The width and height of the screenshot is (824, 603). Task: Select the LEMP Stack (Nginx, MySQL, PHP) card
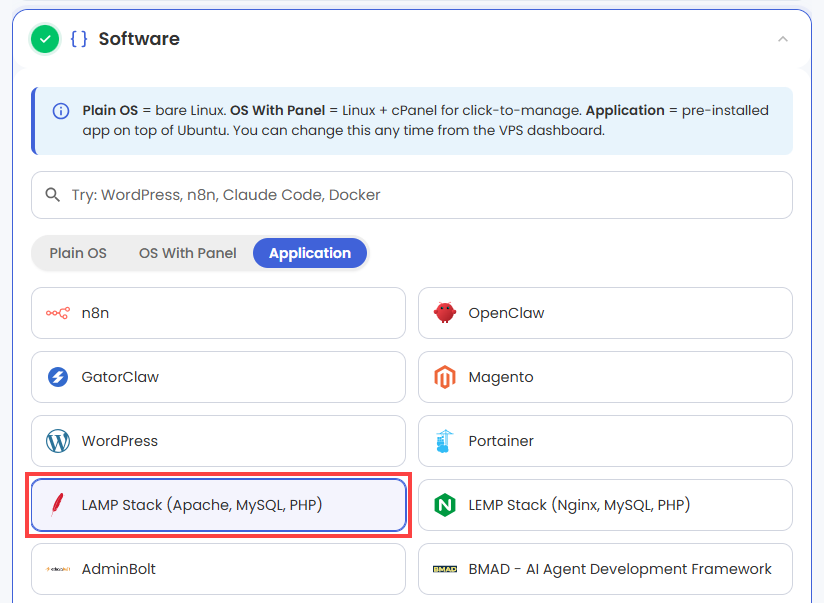pyautogui.click(x=605, y=505)
